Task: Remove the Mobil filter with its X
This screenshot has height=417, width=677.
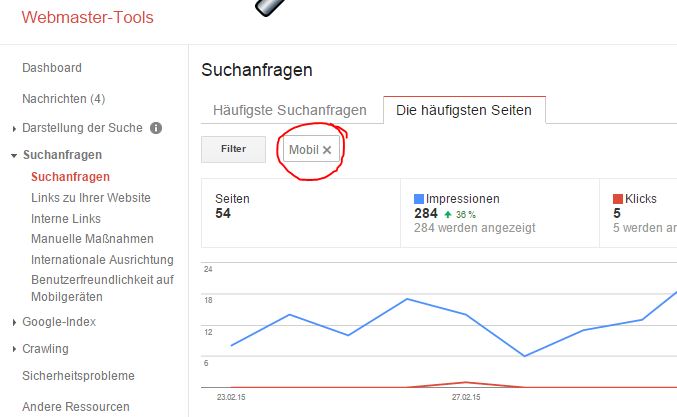Action: pos(327,150)
